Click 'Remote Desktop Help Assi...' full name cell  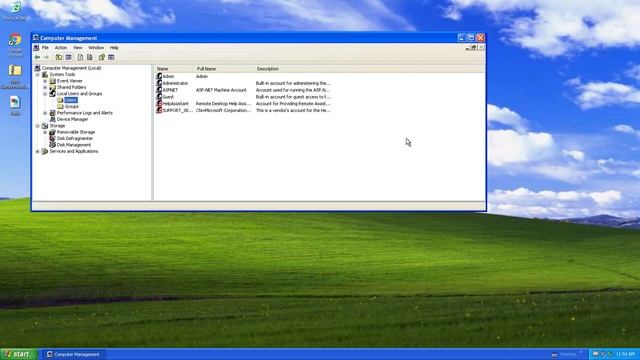(x=223, y=104)
